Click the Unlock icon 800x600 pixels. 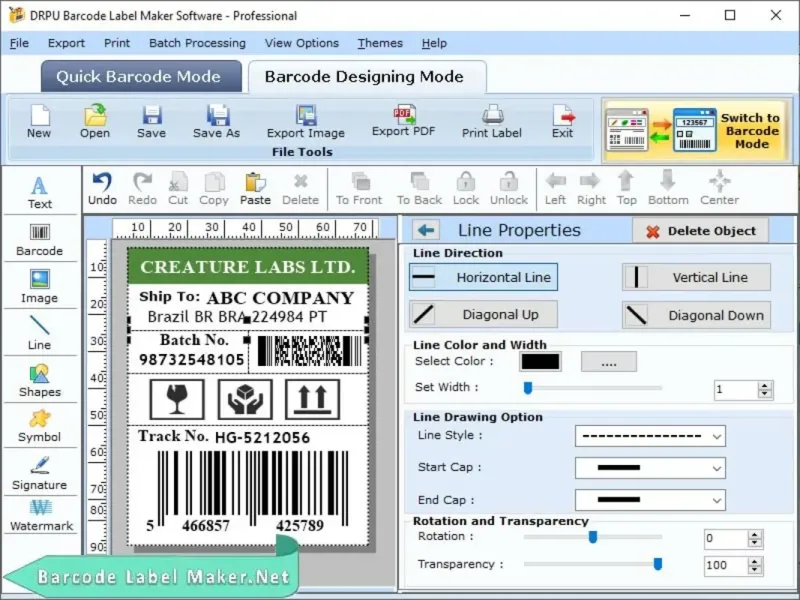pos(509,189)
